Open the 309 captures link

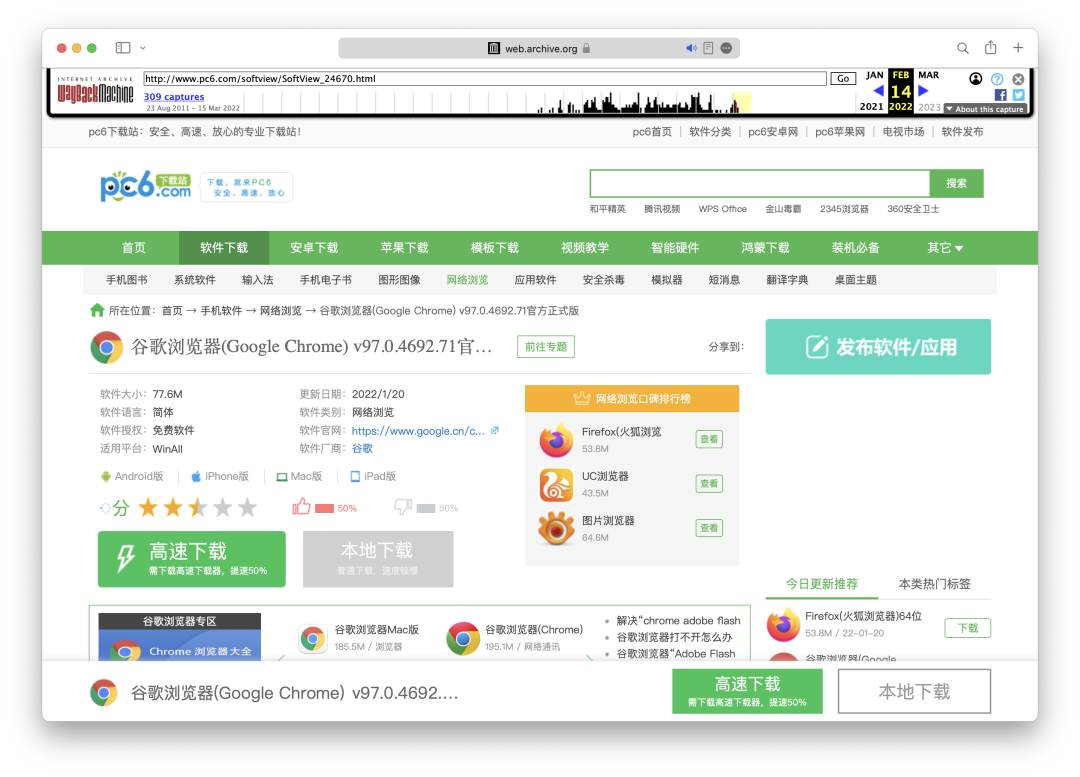pos(174,97)
